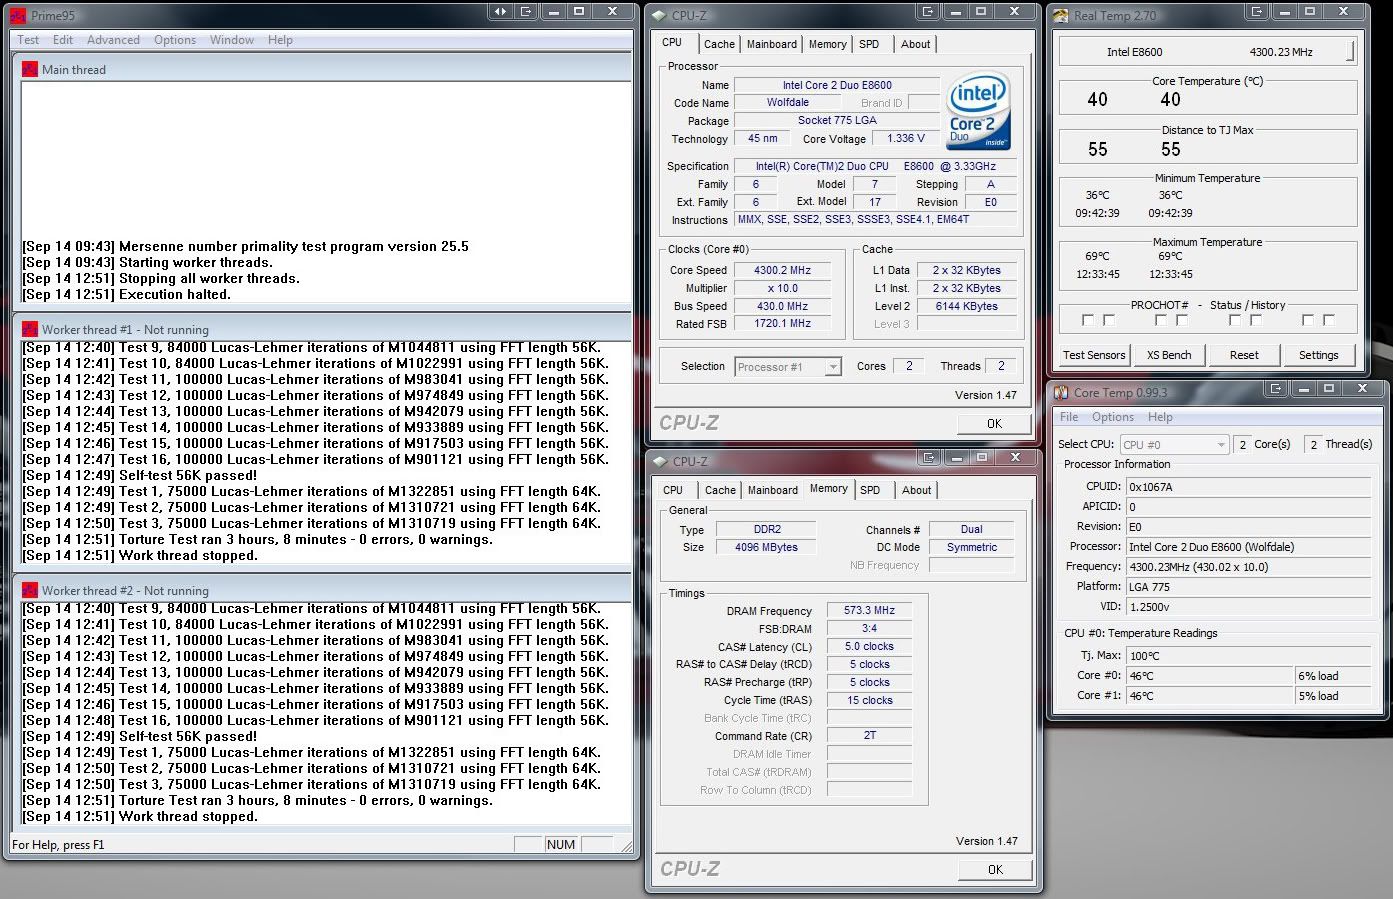1393x899 pixels.
Task: Click the NUM indicator in Prime95 status bar
Action: (561, 844)
